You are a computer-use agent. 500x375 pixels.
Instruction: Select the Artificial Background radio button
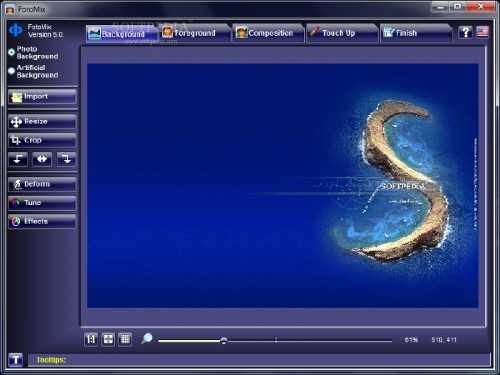tap(12, 71)
